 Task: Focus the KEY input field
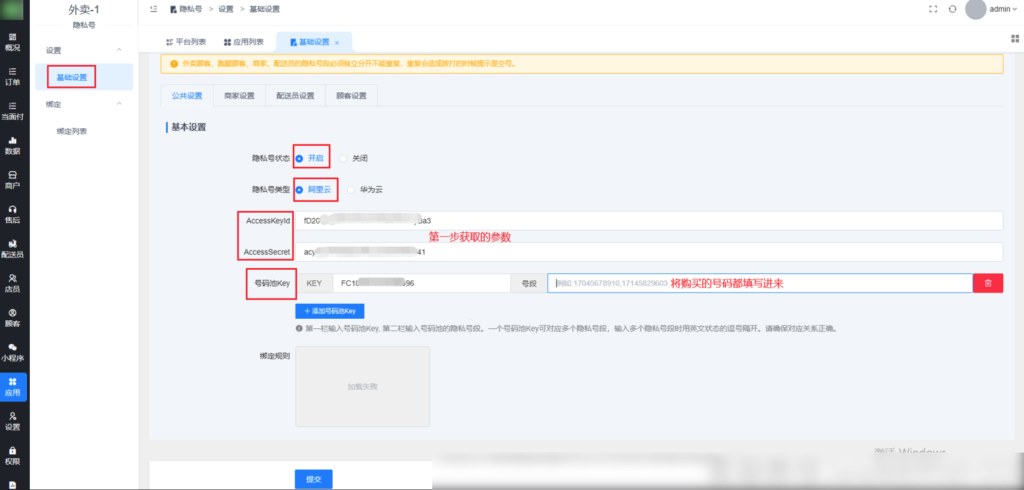[x=421, y=283]
